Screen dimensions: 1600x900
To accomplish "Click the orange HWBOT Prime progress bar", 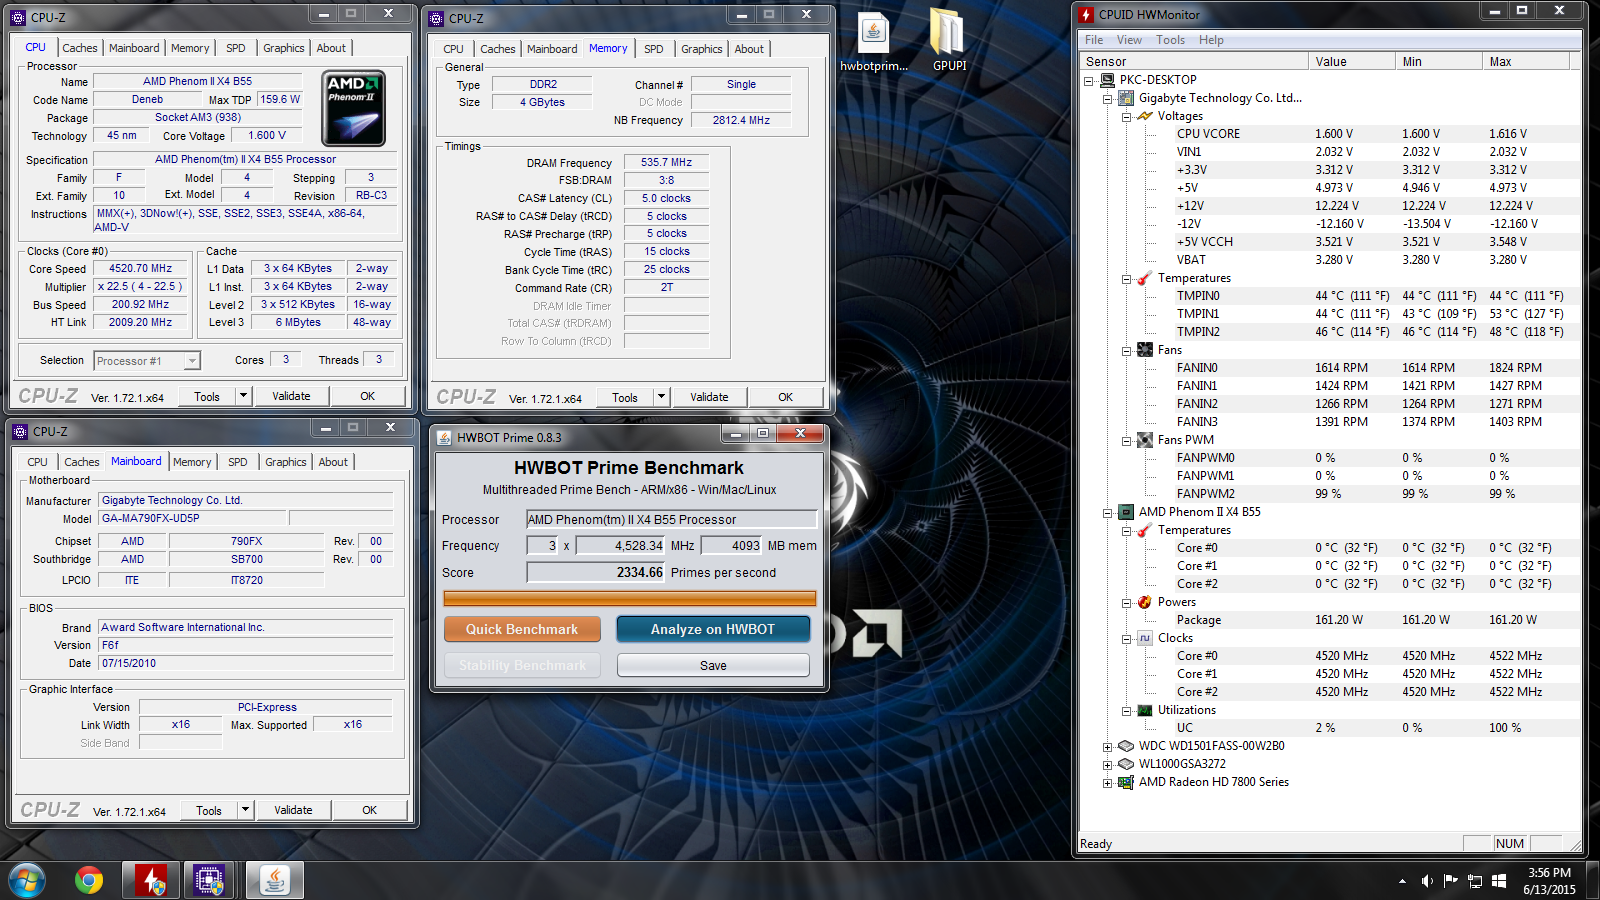I will [x=630, y=598].
